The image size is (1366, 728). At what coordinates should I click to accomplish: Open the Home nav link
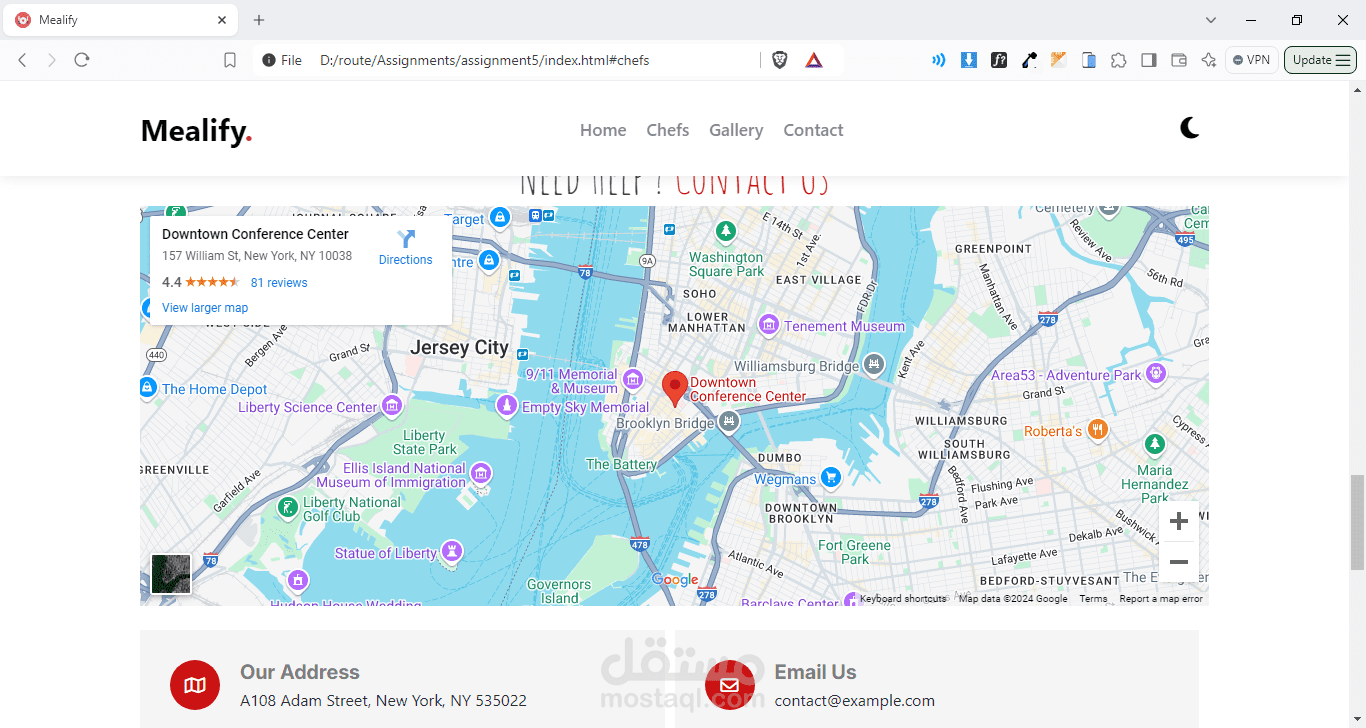[603, 130]
